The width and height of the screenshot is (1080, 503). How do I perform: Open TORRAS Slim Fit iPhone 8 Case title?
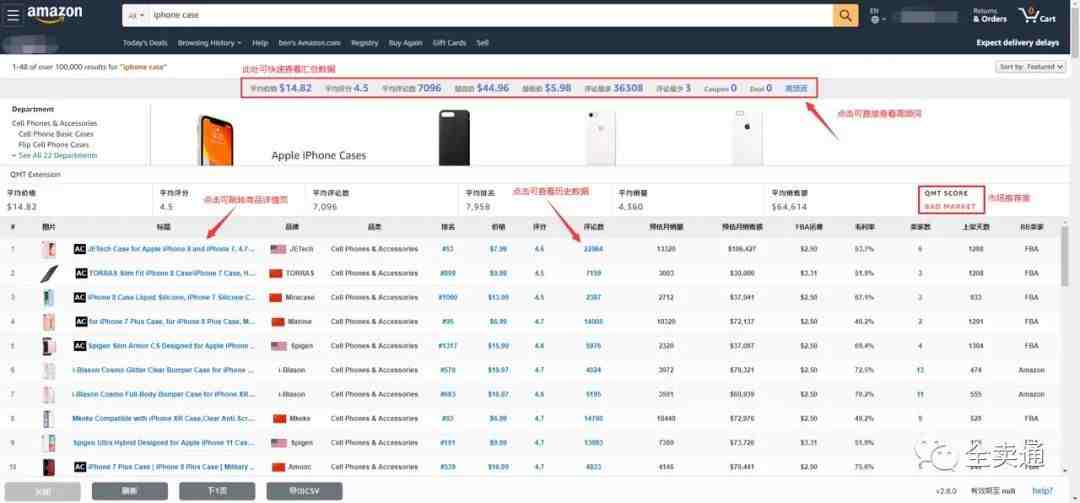tap(172, 273)
